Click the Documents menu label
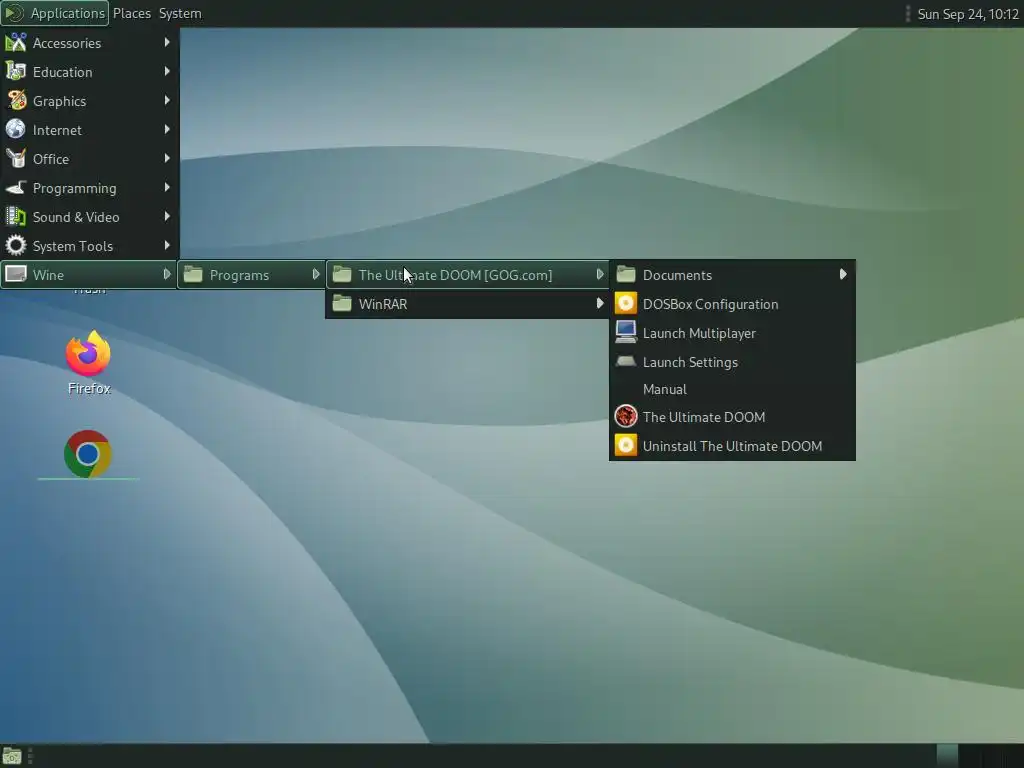Image resolution: width=1024 pixels, height=768 pixels. 677,275
